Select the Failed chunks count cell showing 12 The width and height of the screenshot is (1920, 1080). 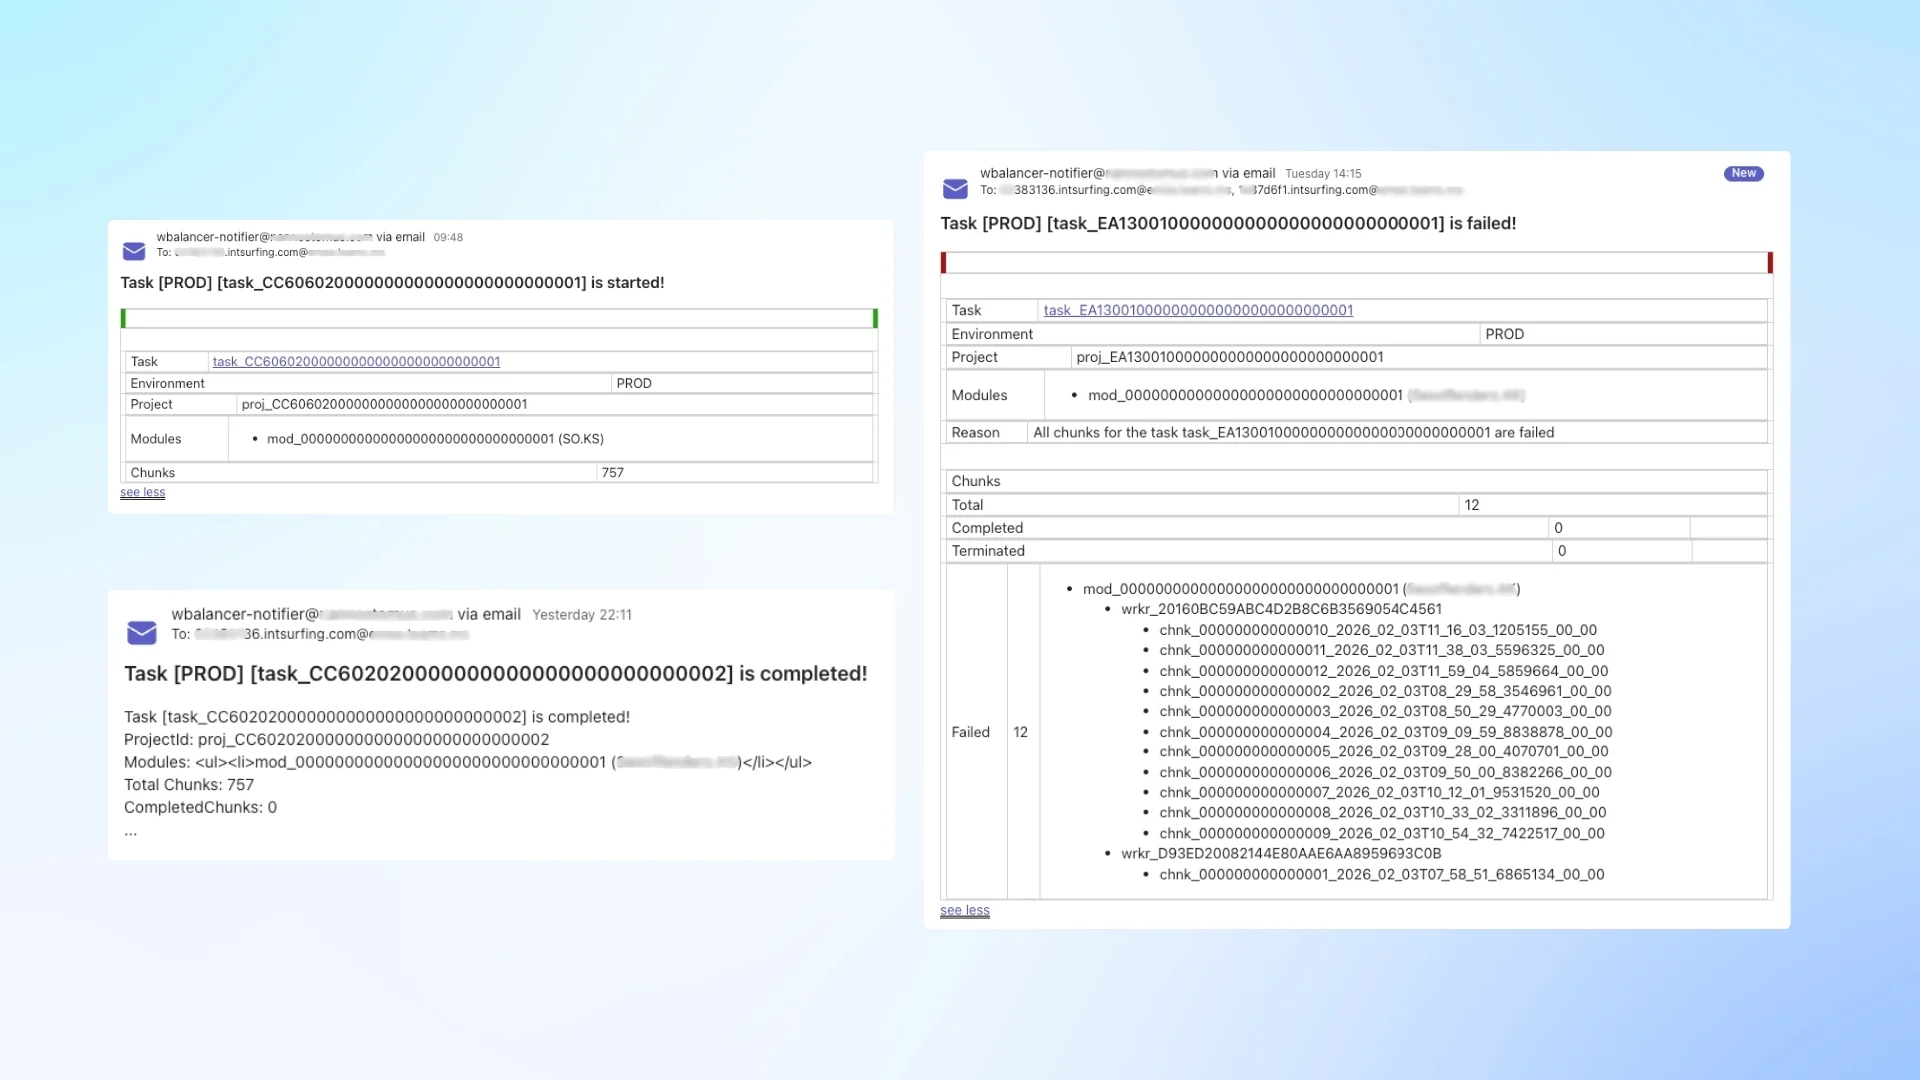point(1021,731)
